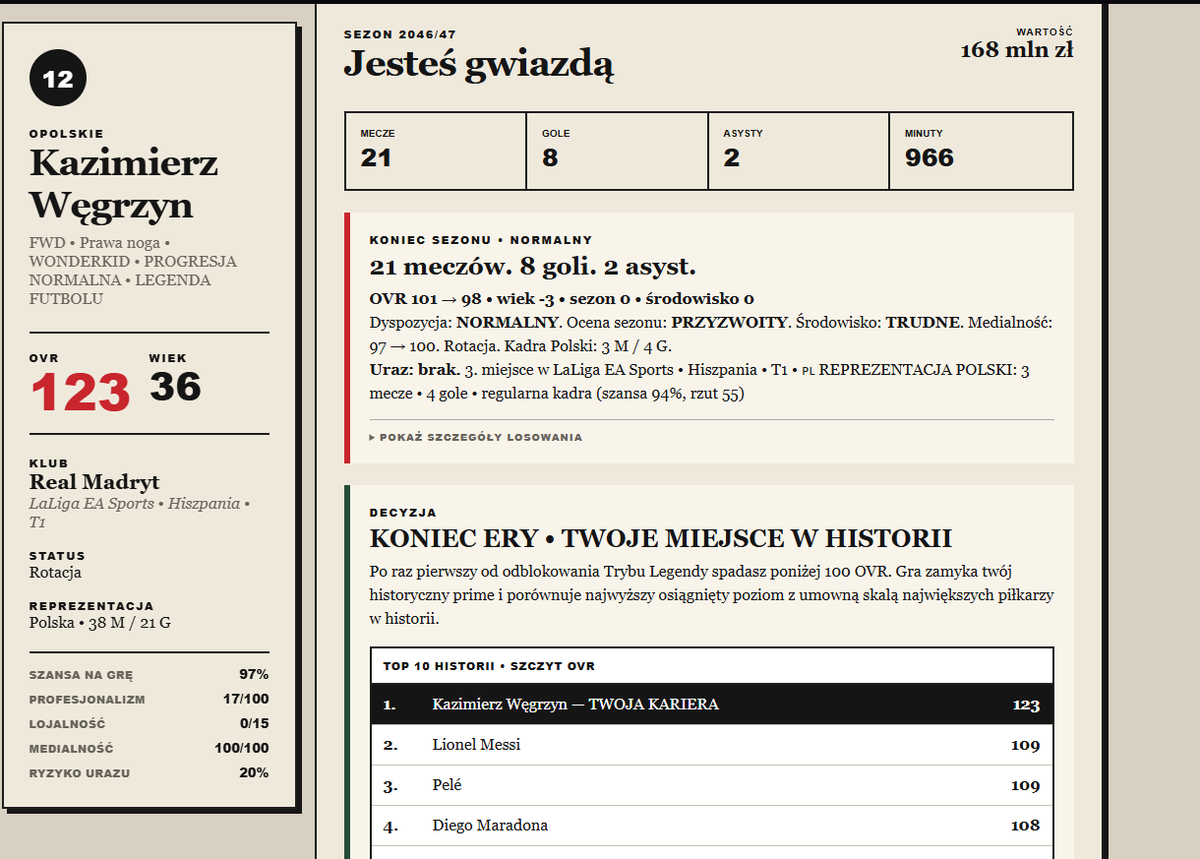Click the red OVR value 123
The width and height of the screenshot is (1200, 859).
tap(80, 392)
